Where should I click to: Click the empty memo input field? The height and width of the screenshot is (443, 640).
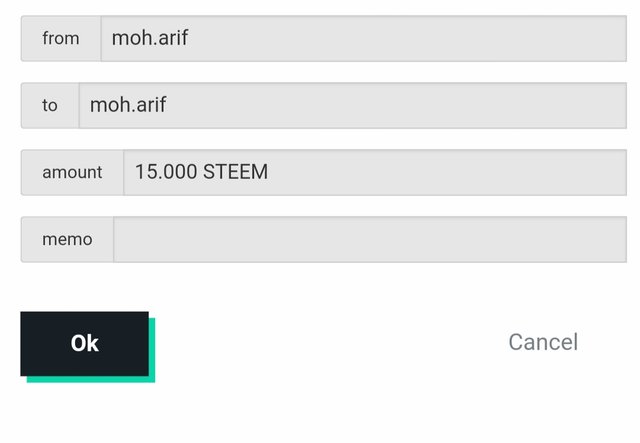(x=369, y=239)
